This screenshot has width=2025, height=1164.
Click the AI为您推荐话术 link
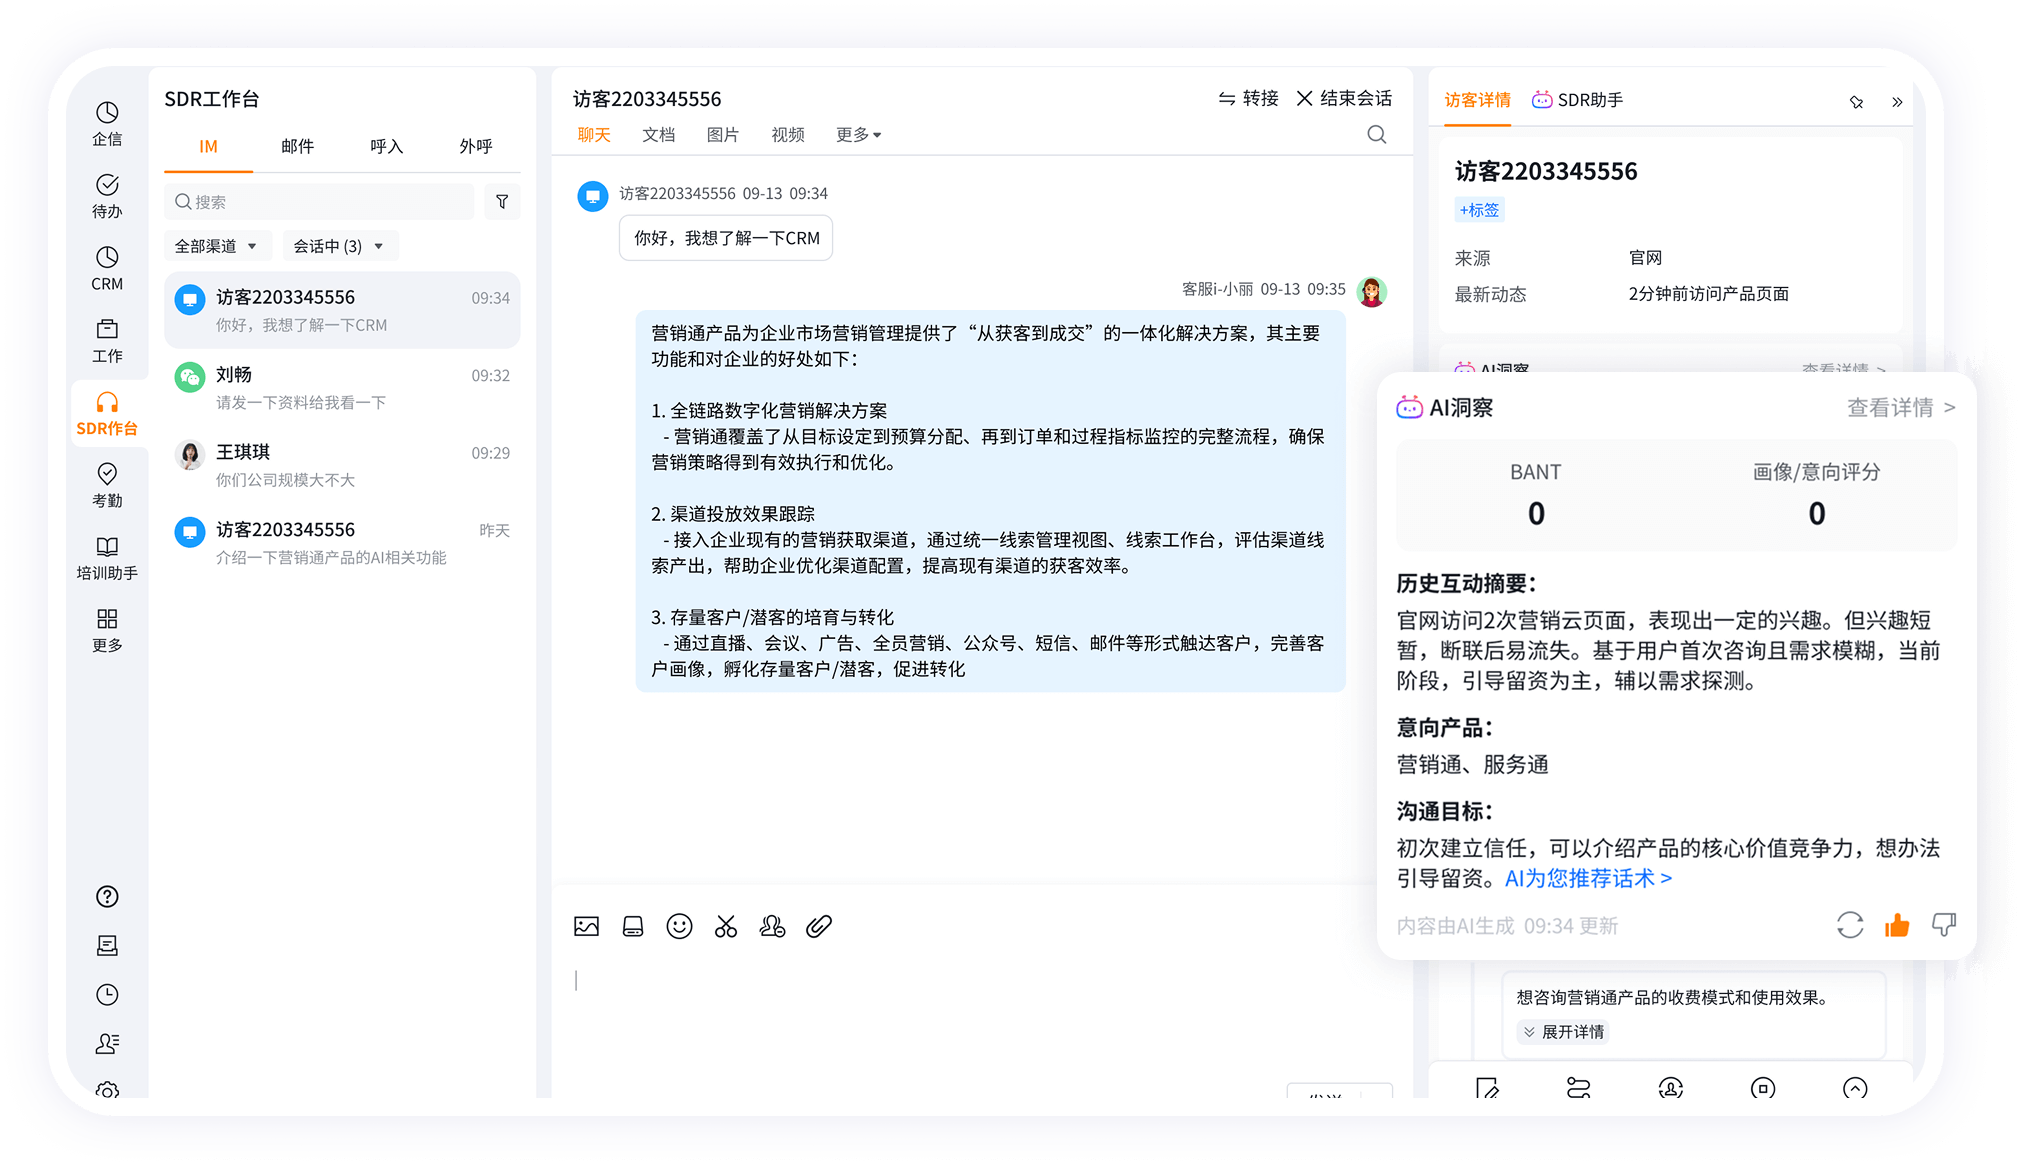(1586, 878)
